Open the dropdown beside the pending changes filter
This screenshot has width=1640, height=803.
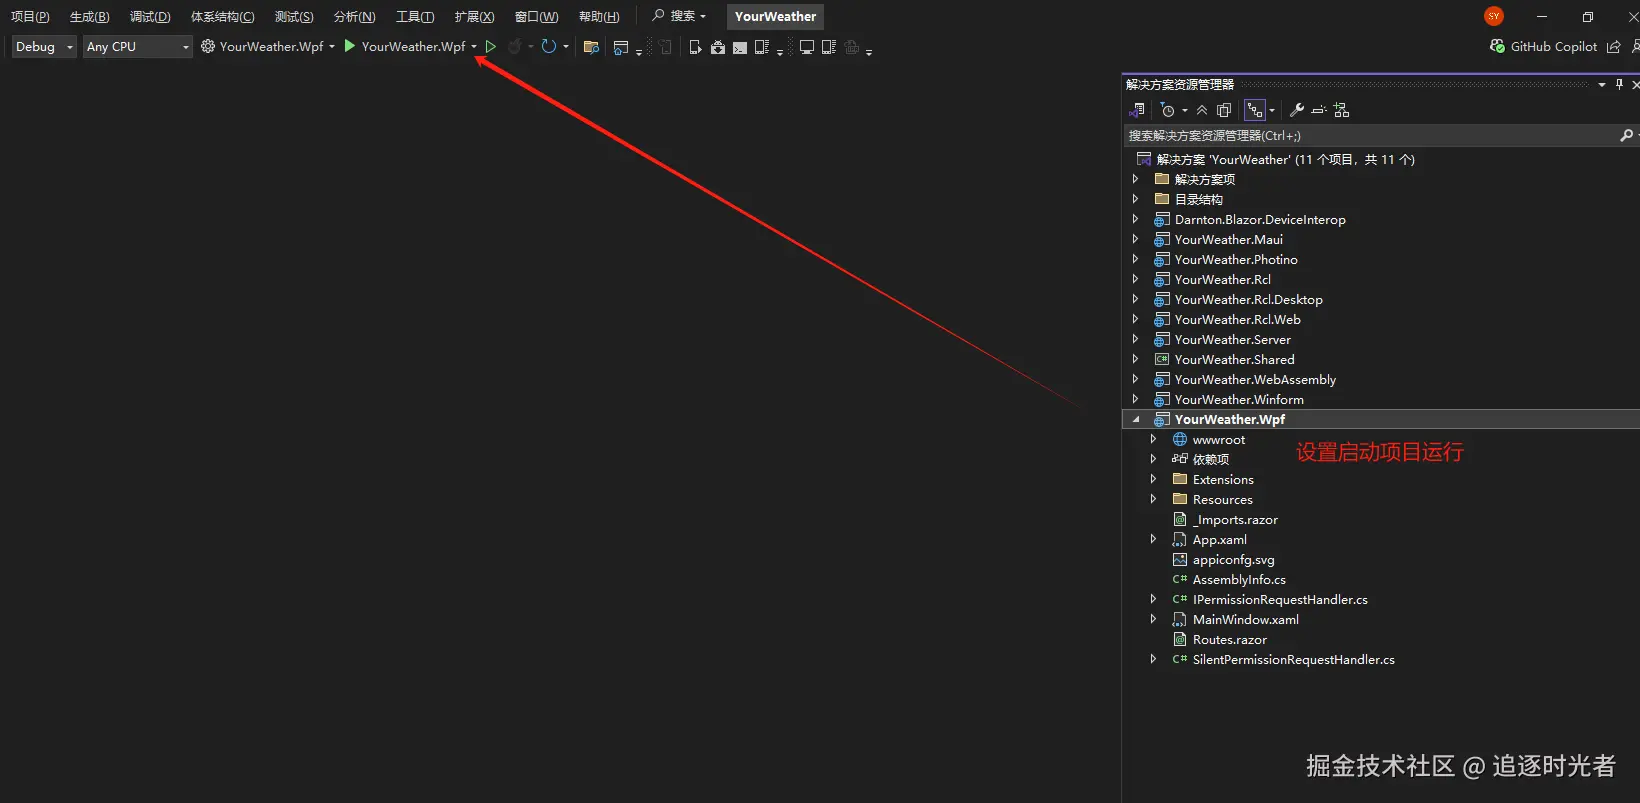coord(1185,110)
